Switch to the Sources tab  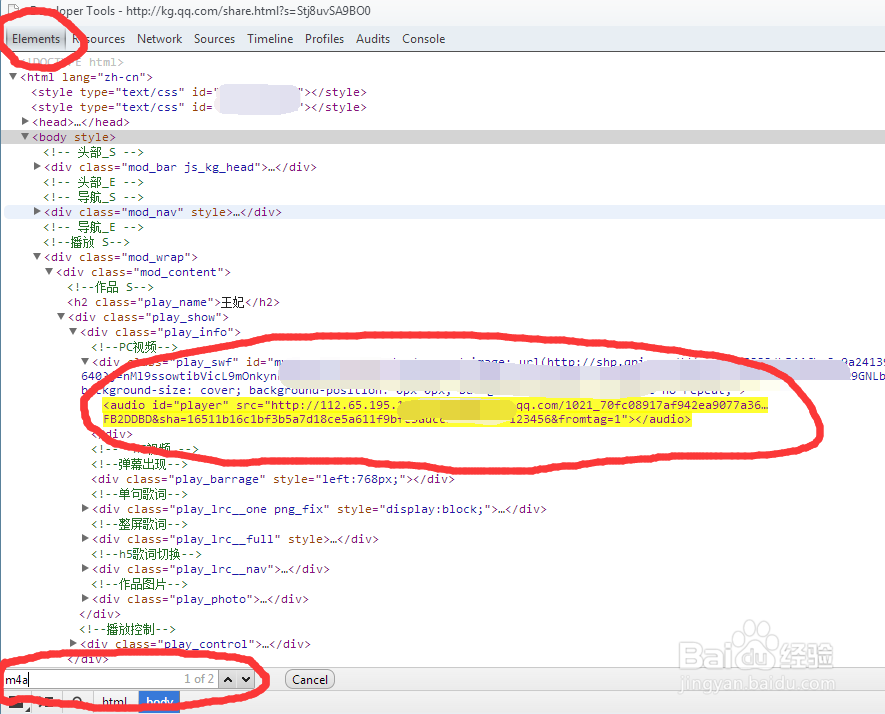coord(214,39)
